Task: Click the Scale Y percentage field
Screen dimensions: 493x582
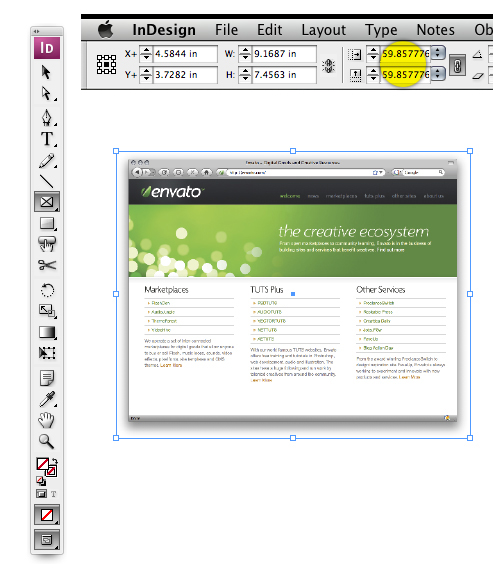Action: [x=405, y=75]
